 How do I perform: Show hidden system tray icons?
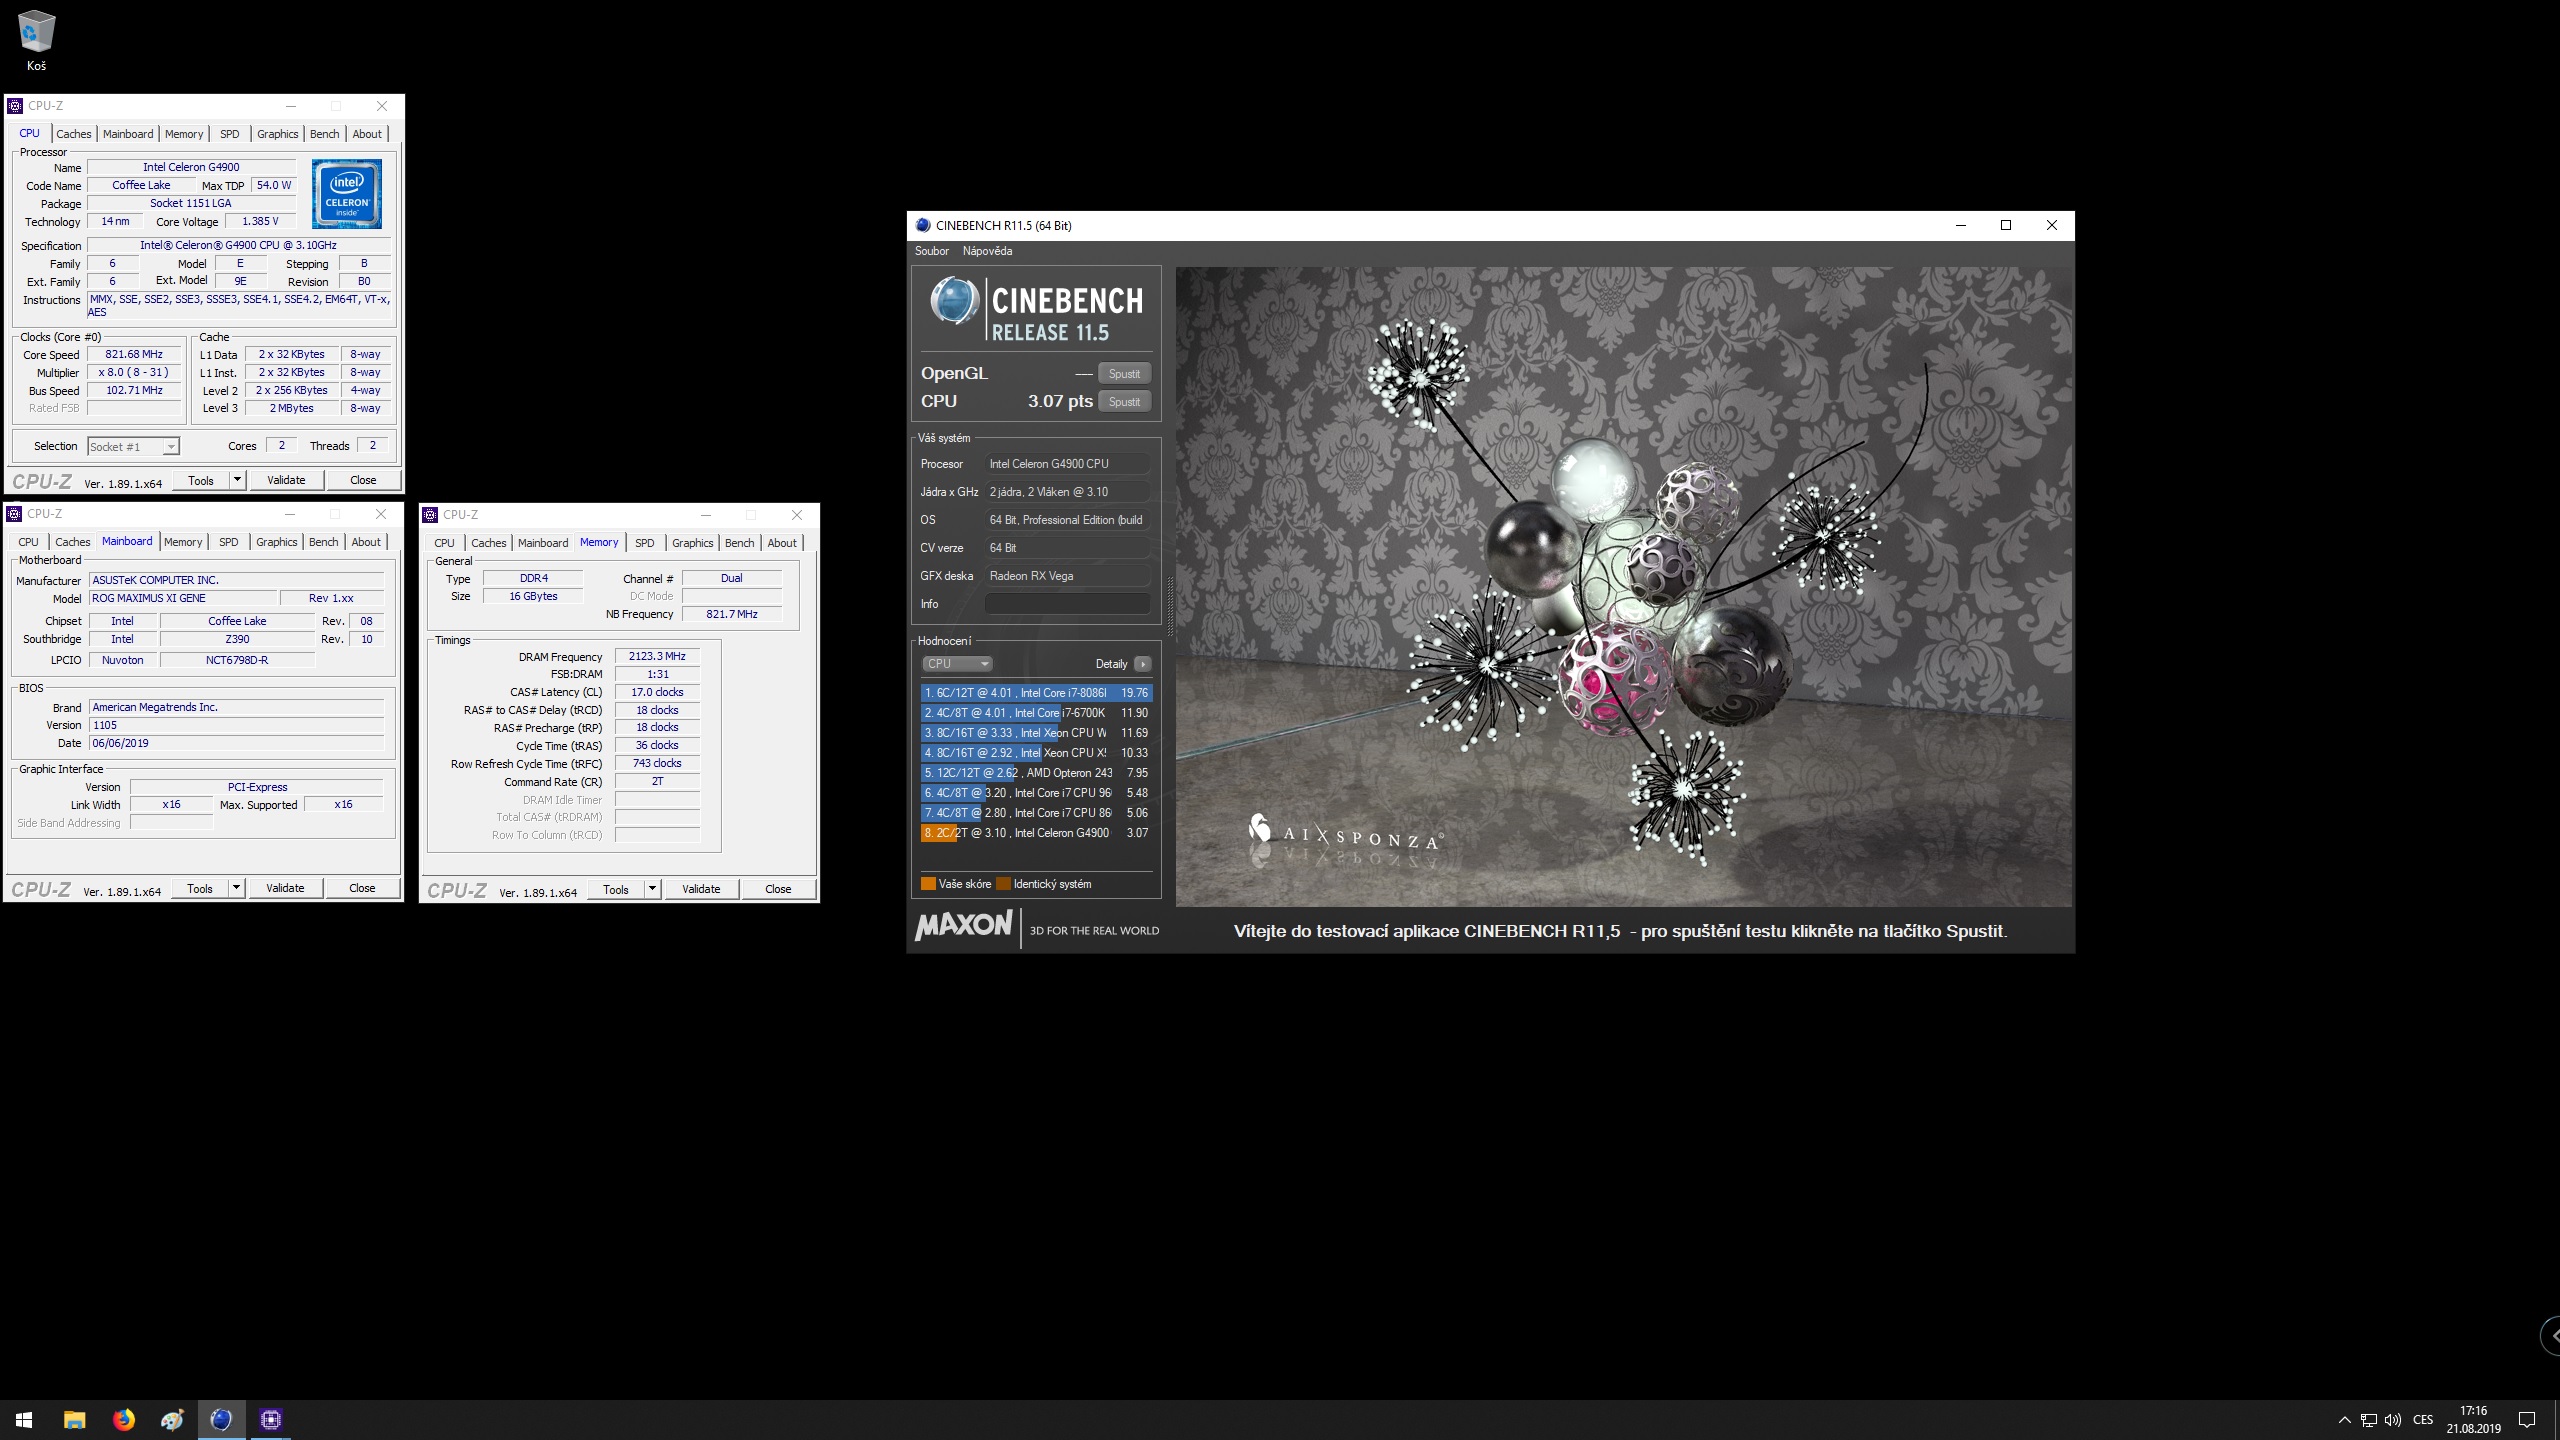pyautogui.click(x=2344, y=1420)
